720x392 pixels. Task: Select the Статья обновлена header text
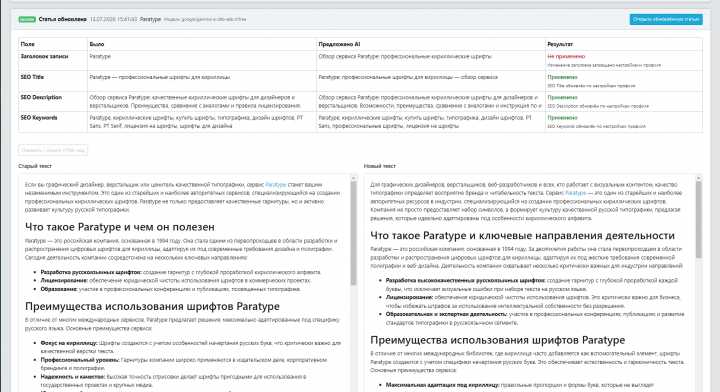coord(62,19)
